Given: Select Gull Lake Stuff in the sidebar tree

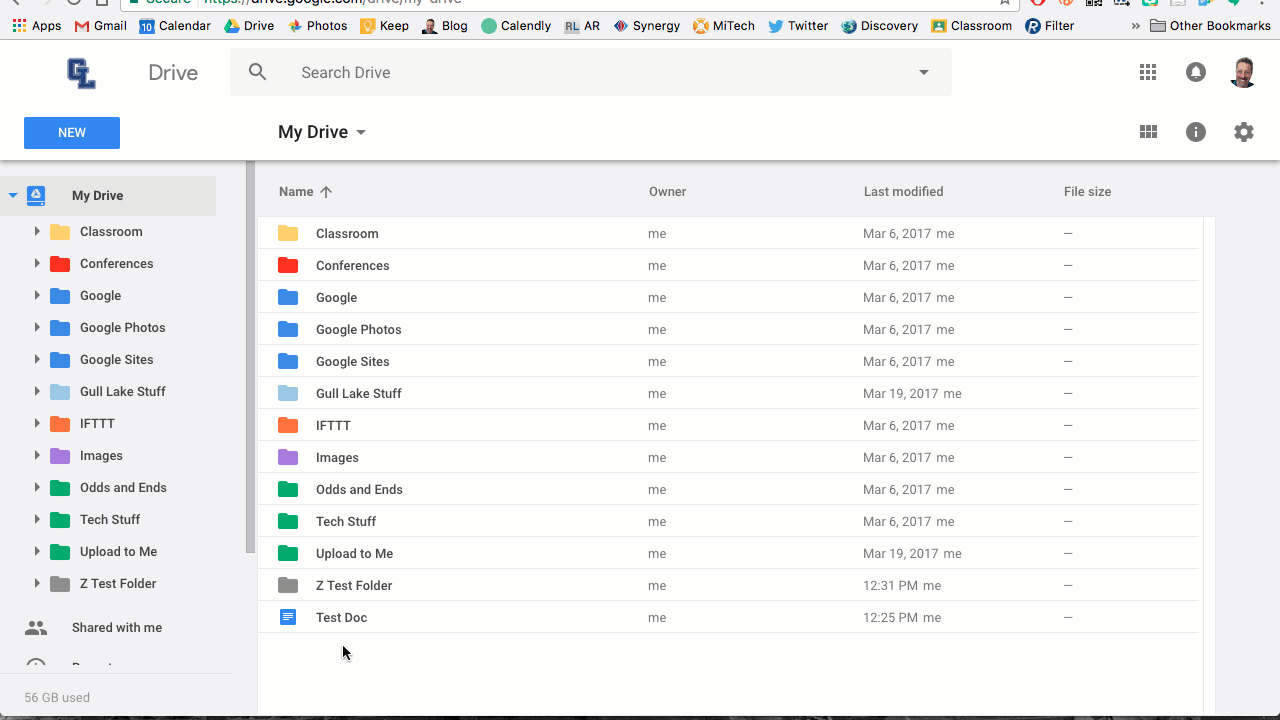Looking at the screenshot, I should (123, 392).
